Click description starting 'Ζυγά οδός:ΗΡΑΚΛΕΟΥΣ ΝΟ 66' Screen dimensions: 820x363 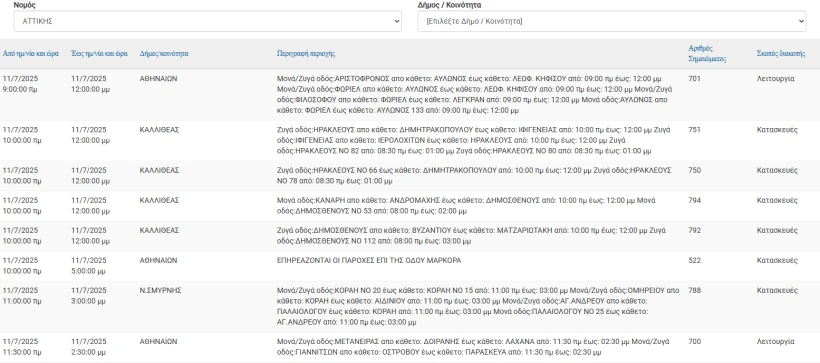474,176
